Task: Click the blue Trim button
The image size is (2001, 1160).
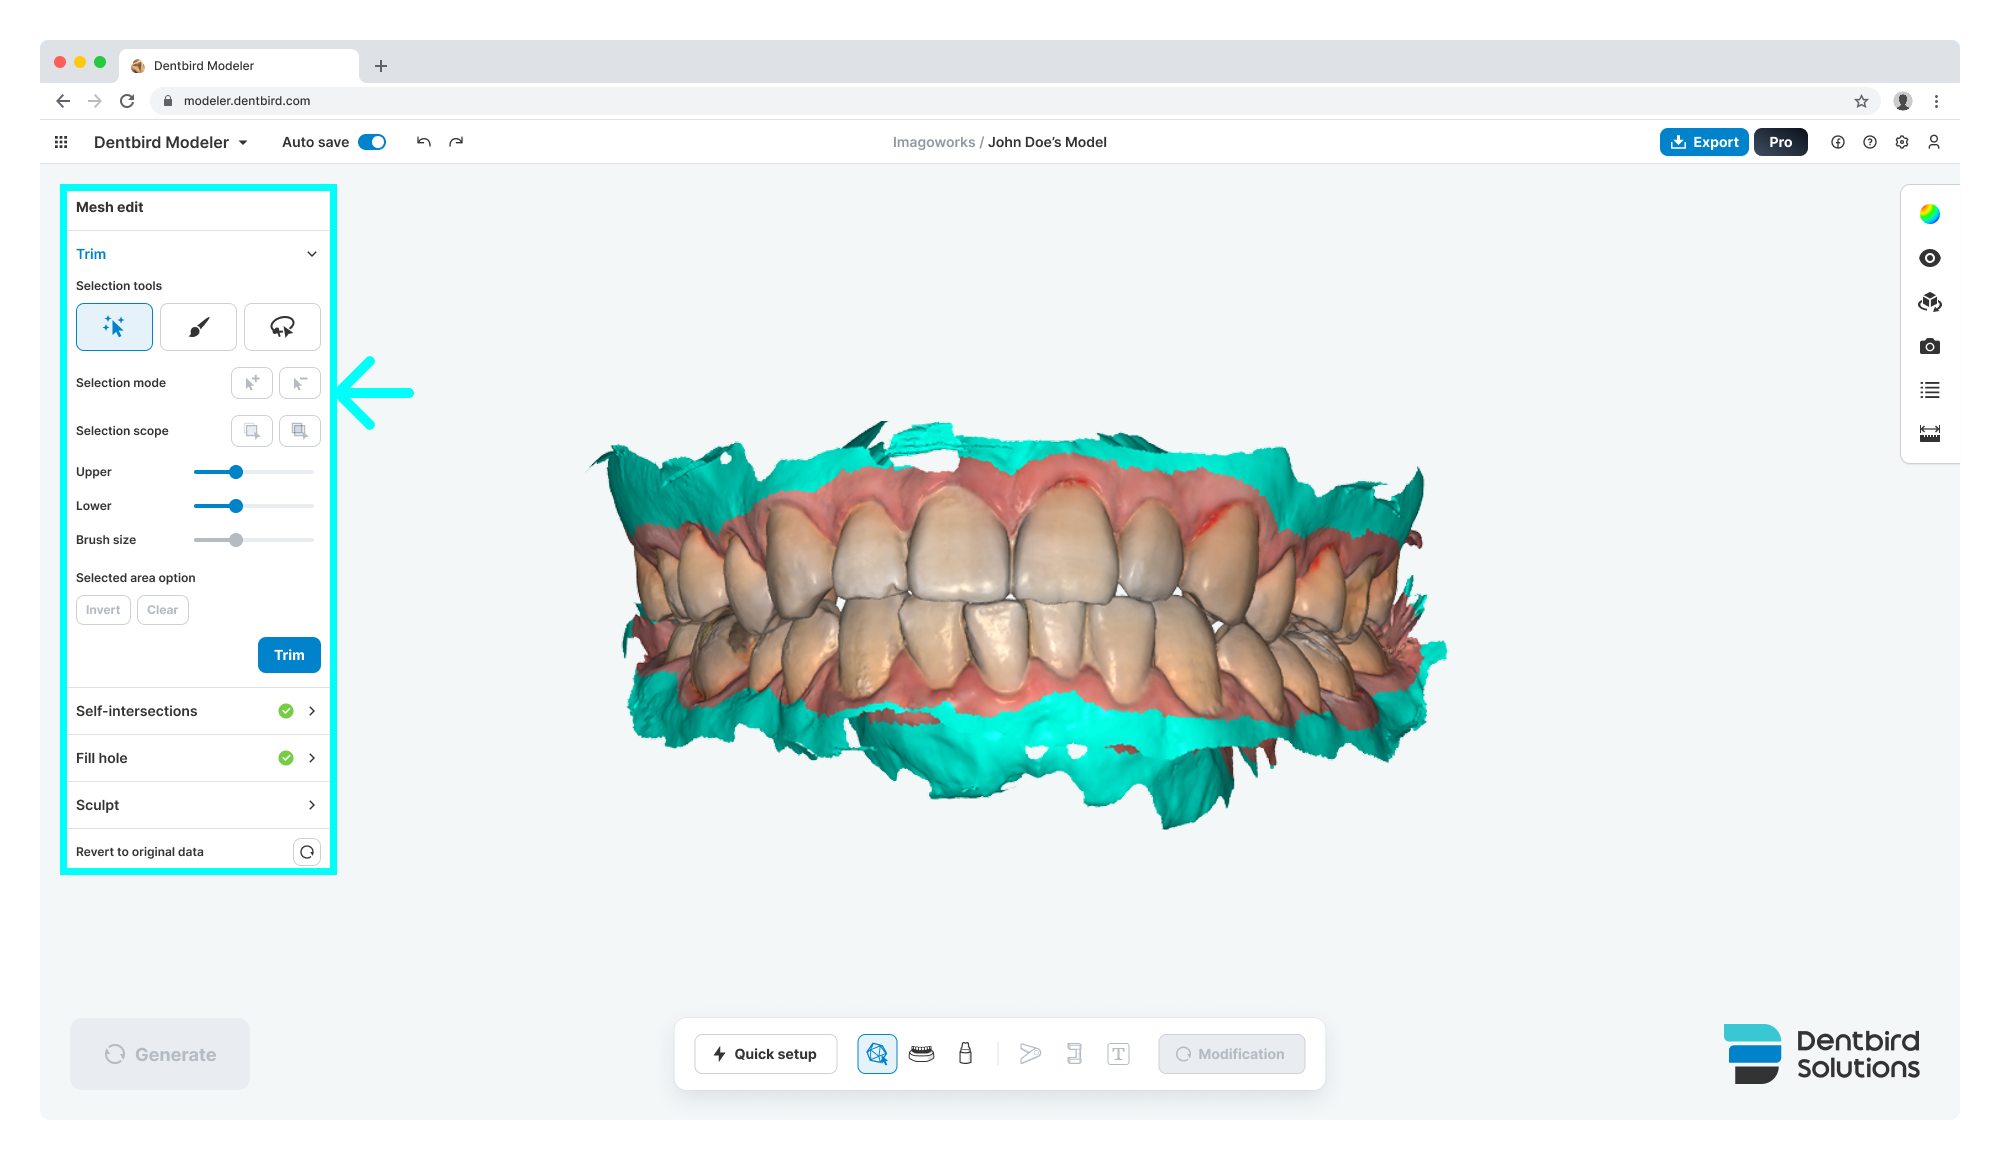Action: (x=289, y=655)
